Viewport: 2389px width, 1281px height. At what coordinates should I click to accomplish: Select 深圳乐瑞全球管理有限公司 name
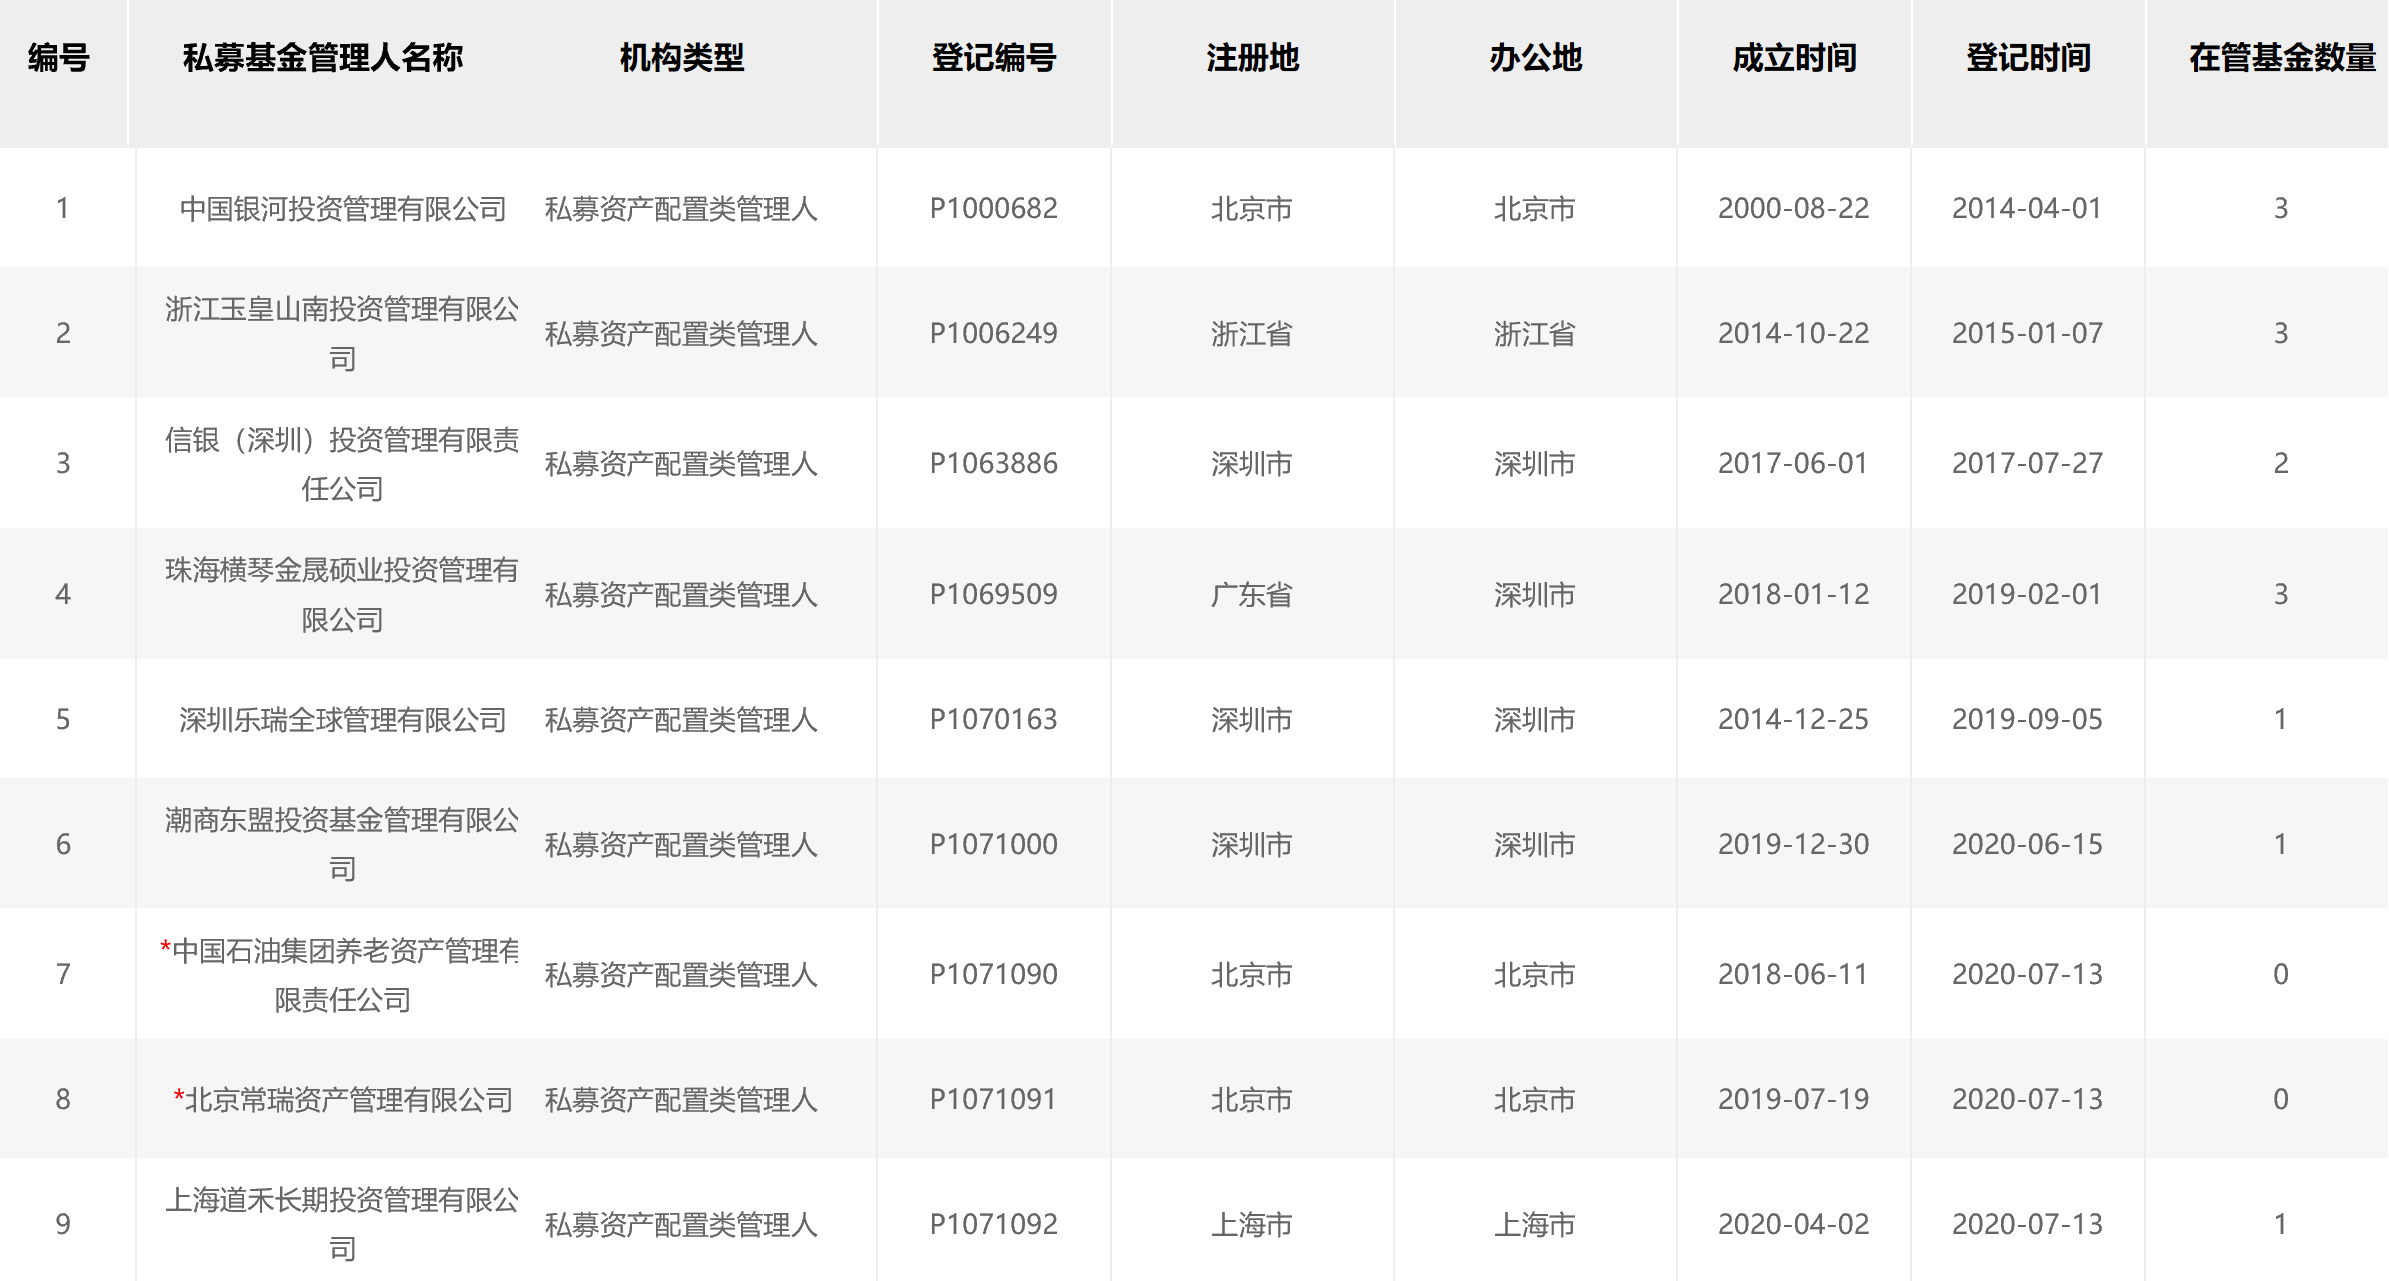click(x=342, y=719)
